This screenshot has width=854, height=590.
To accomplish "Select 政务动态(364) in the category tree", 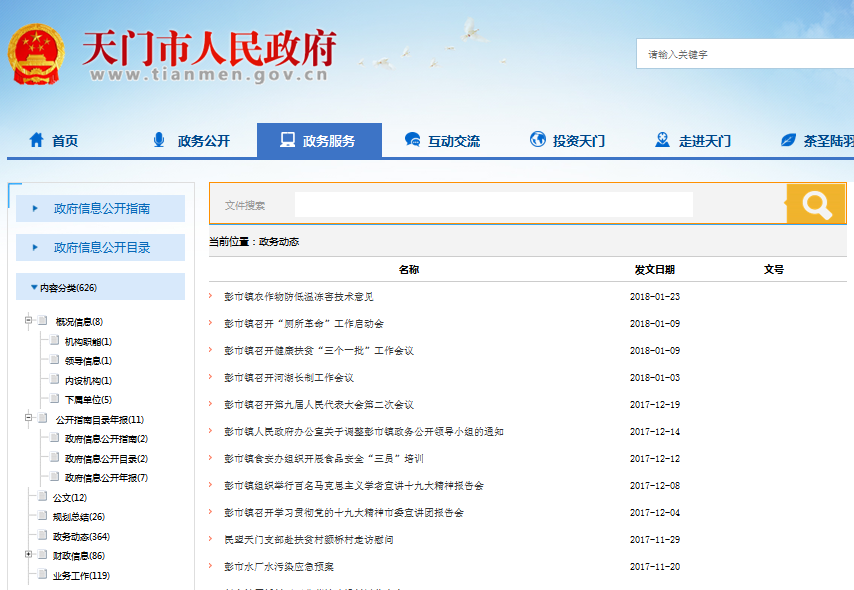I will [81, 536].
